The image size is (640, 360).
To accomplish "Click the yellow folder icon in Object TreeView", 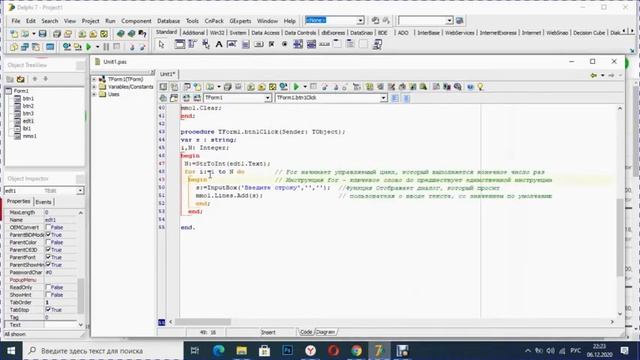I will coord(20,79).
